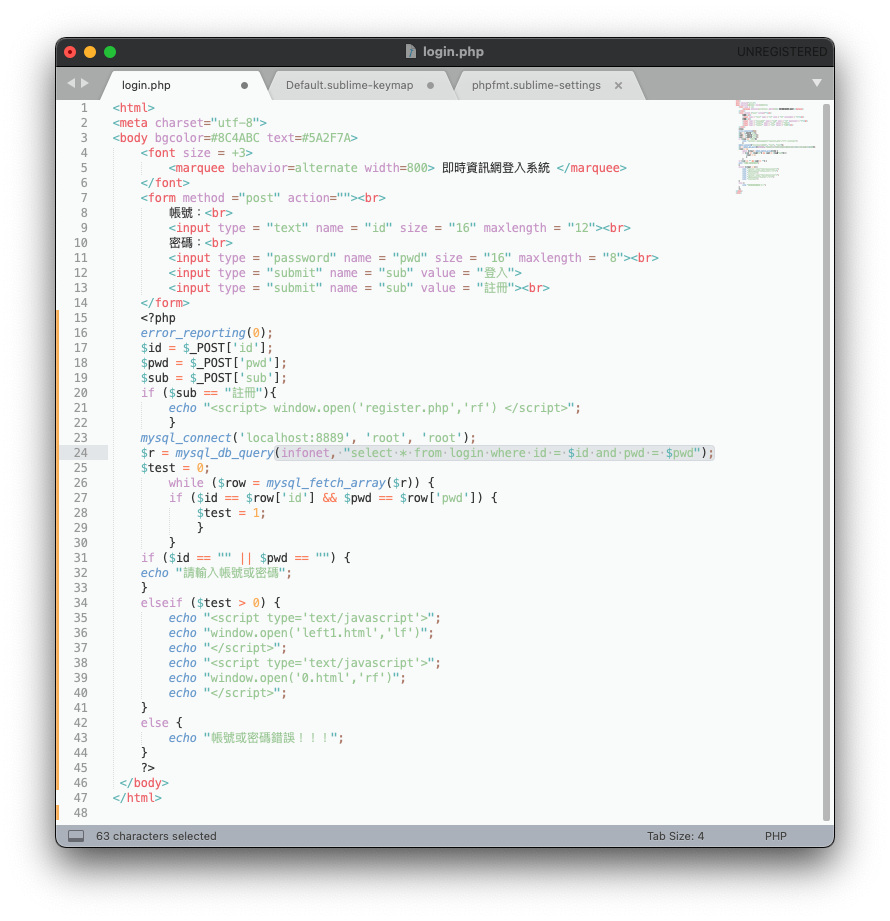Click the selected SQL select query string
Viewport: 890px width, 921px height.
(x=522, y=453)
